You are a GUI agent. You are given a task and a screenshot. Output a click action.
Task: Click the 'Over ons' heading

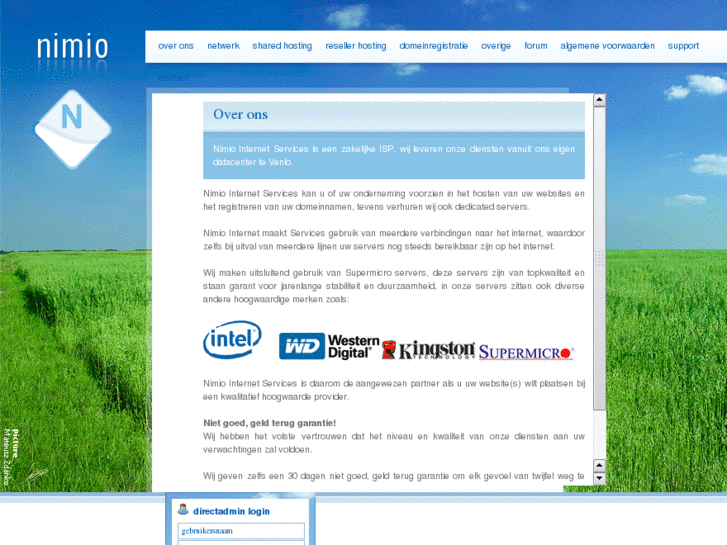(240, 114)
